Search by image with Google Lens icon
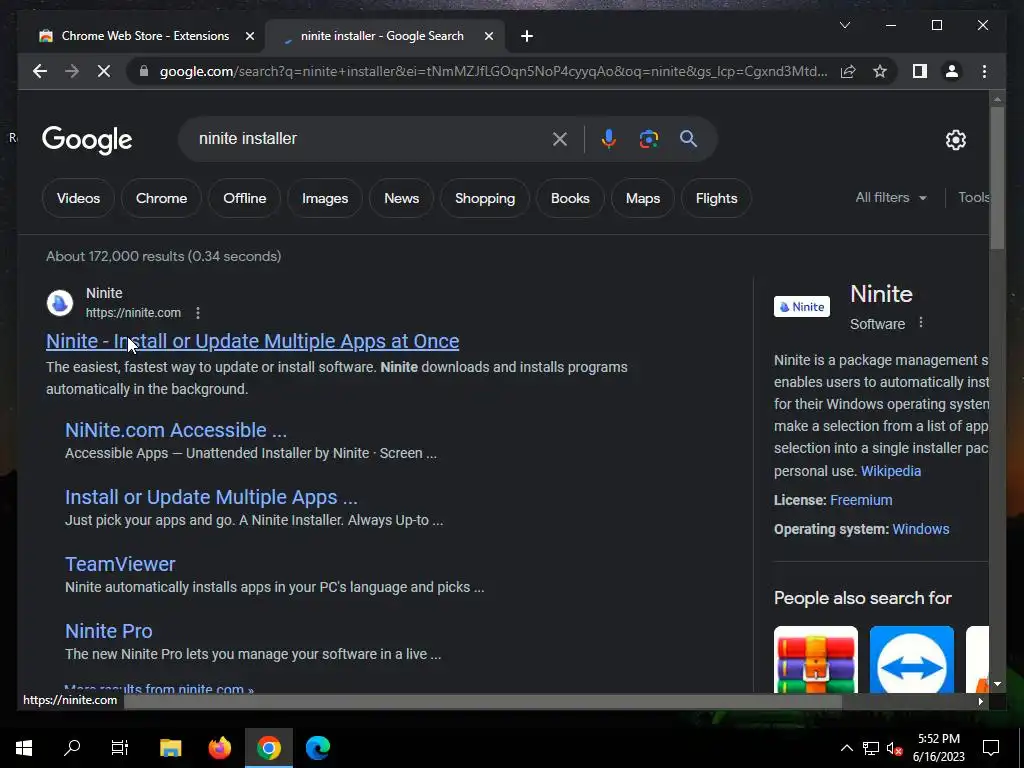1024x768 pixels. pos(648,138)
